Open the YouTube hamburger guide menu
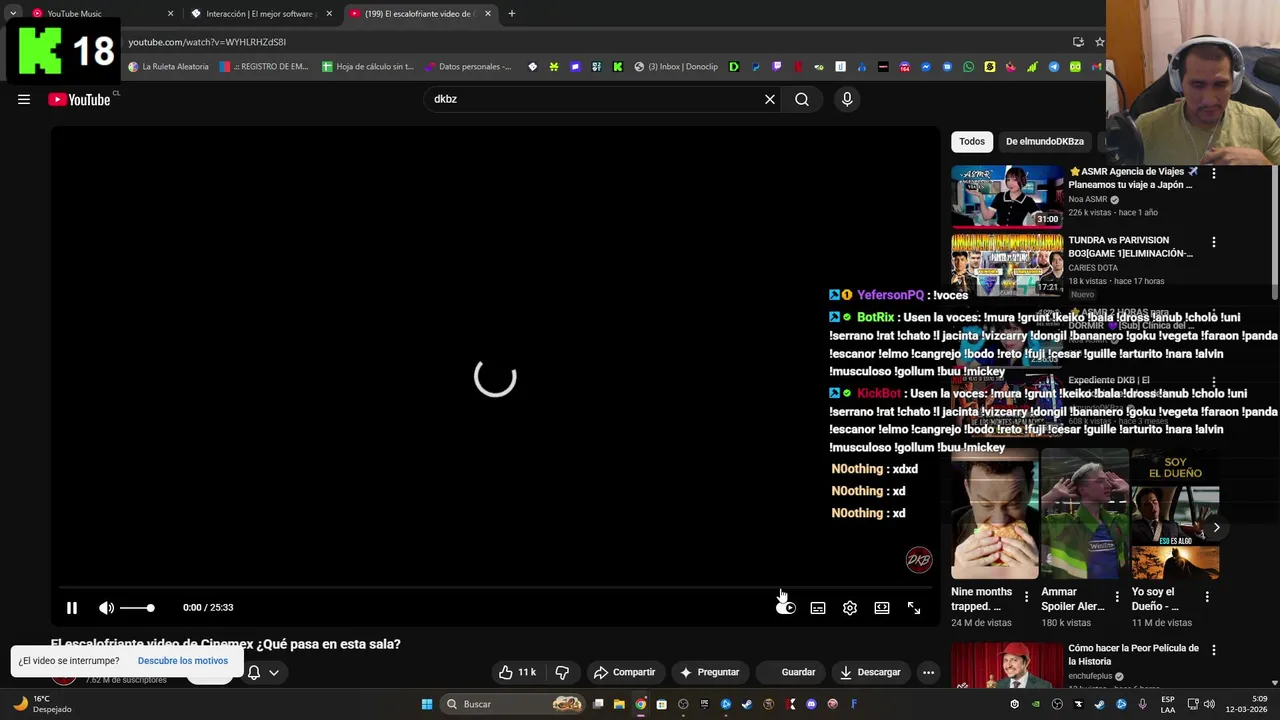 pyautogui.click(x=24, y=99)
